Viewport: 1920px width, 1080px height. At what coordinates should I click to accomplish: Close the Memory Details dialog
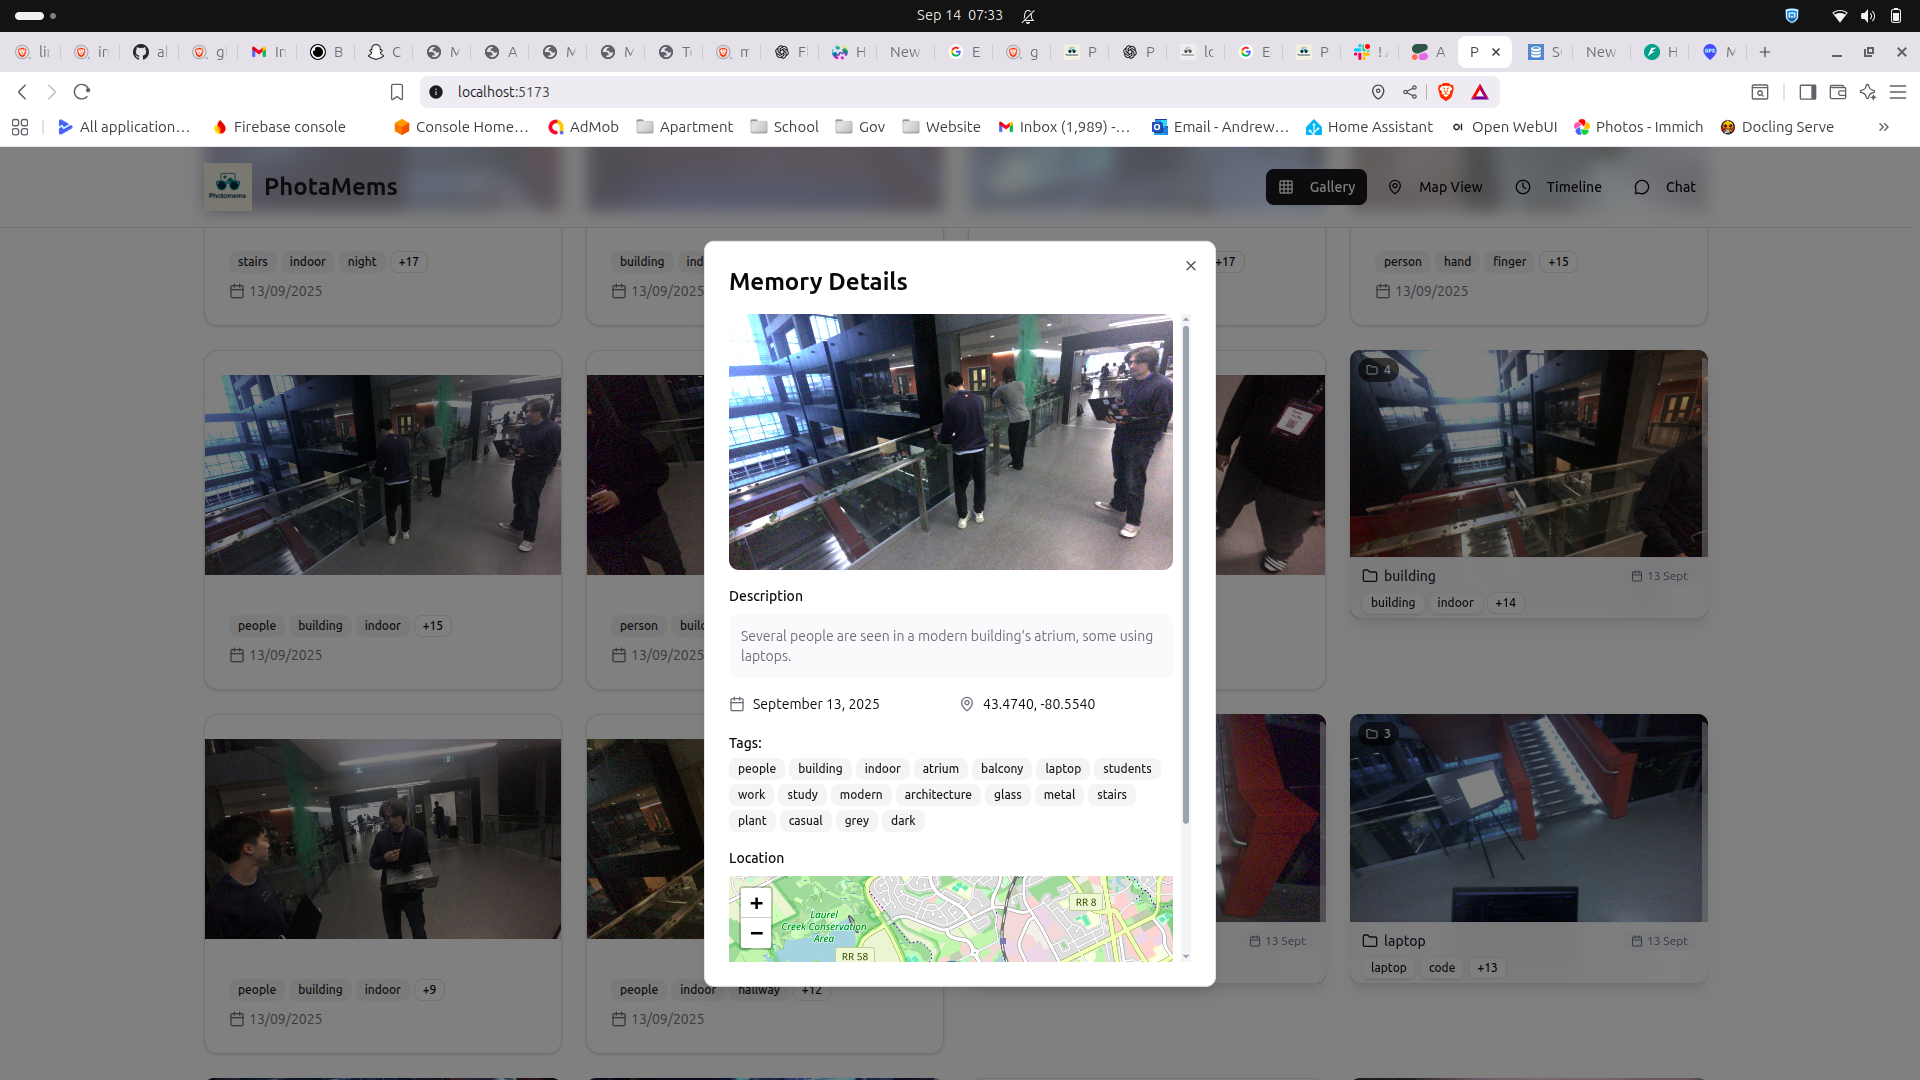(1190, 266)
